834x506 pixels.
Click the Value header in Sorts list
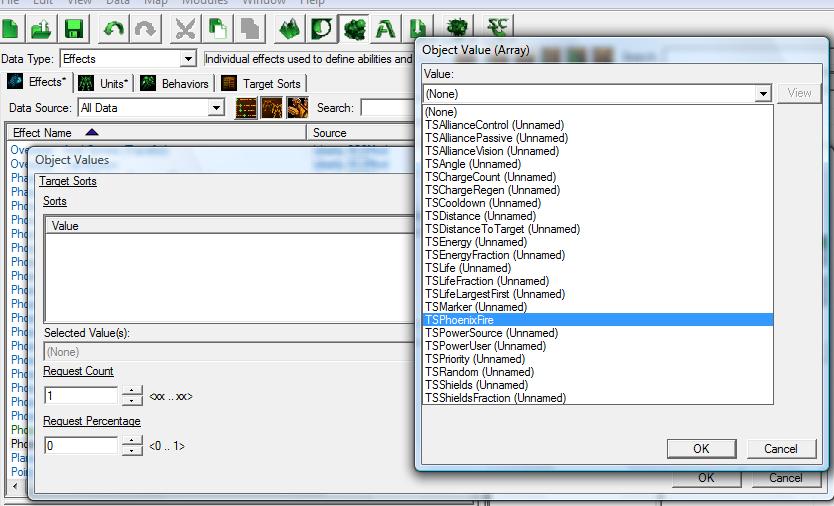pos(231,226)
